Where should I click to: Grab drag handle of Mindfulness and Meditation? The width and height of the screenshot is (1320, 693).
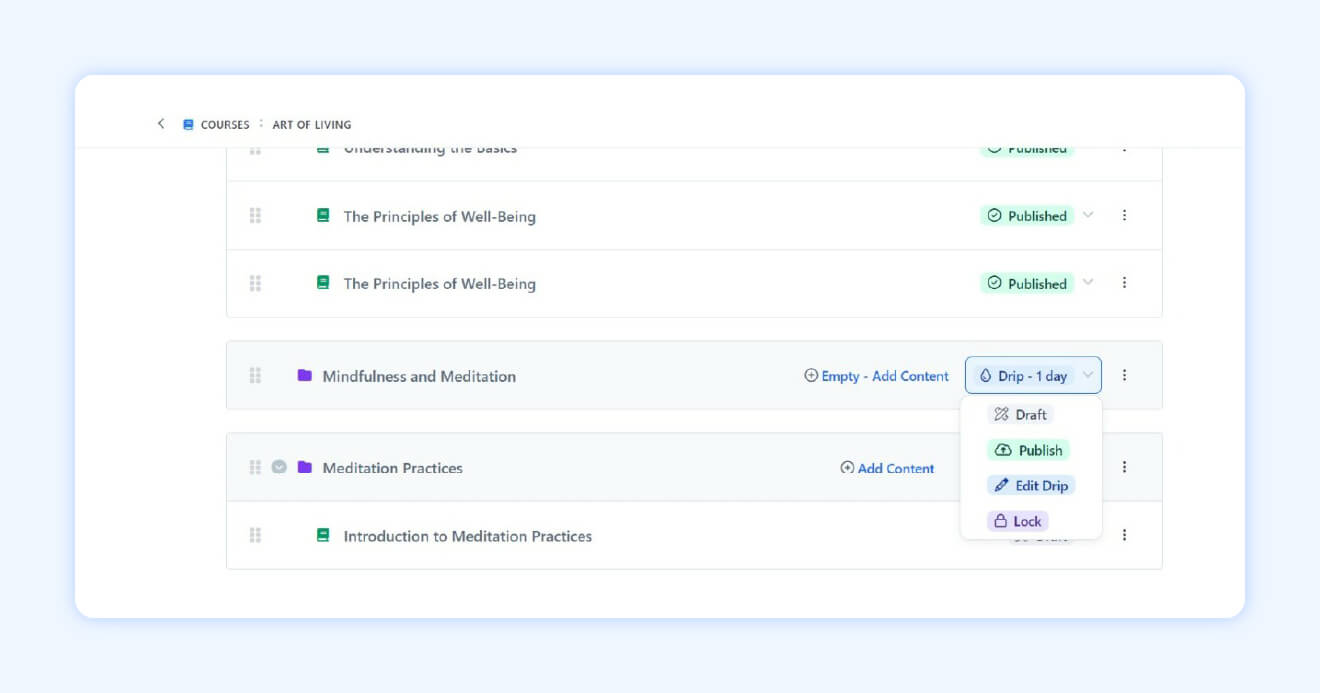click(255, 375)
